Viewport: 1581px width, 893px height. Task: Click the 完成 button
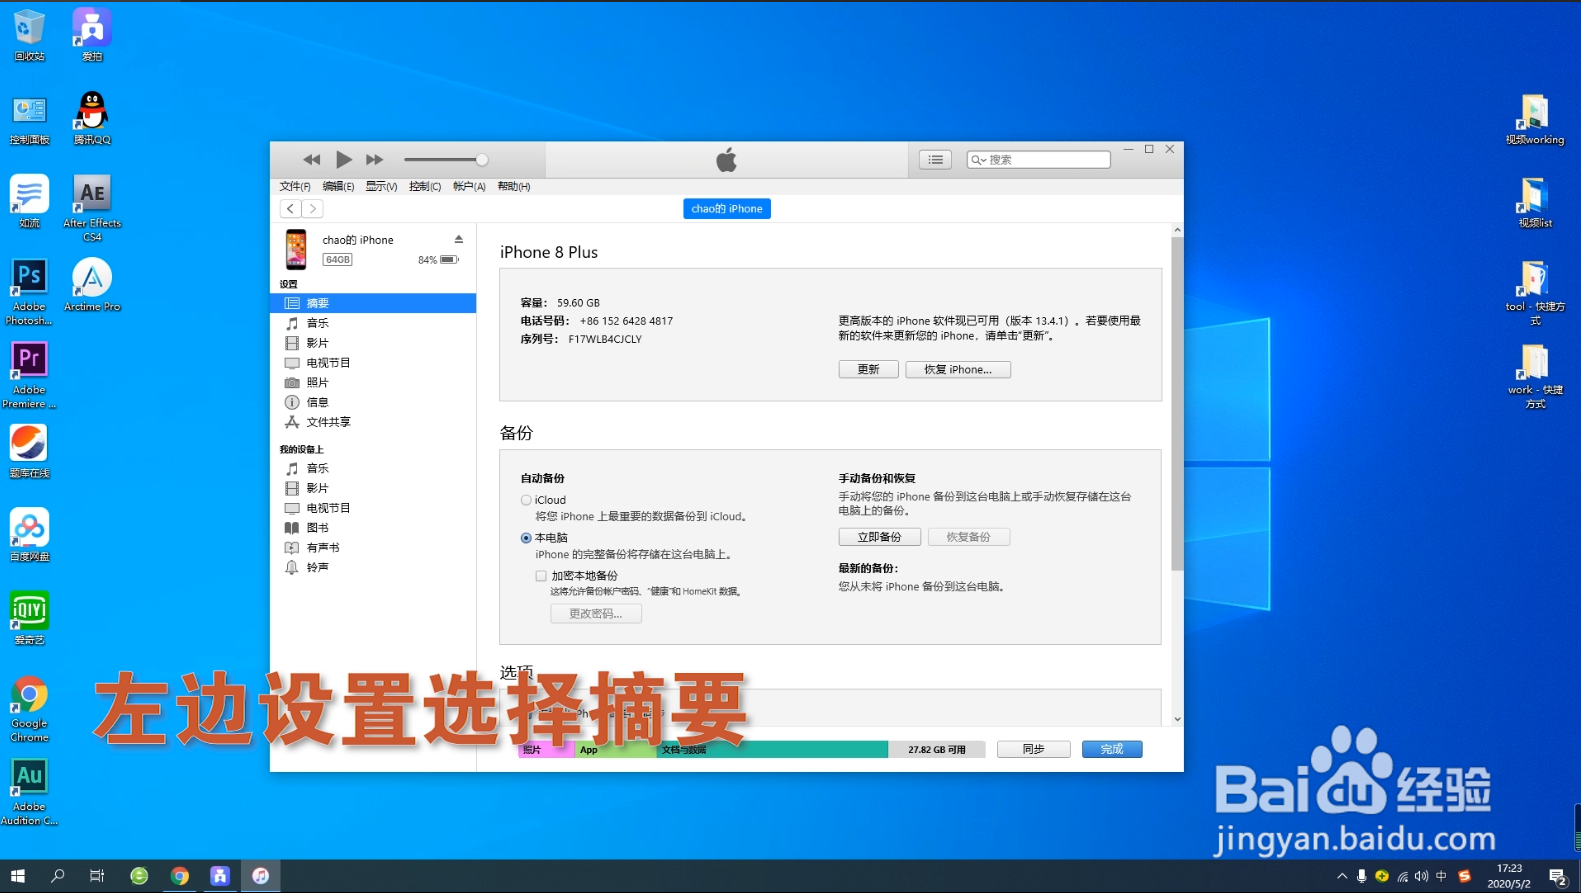[1112, 749]
